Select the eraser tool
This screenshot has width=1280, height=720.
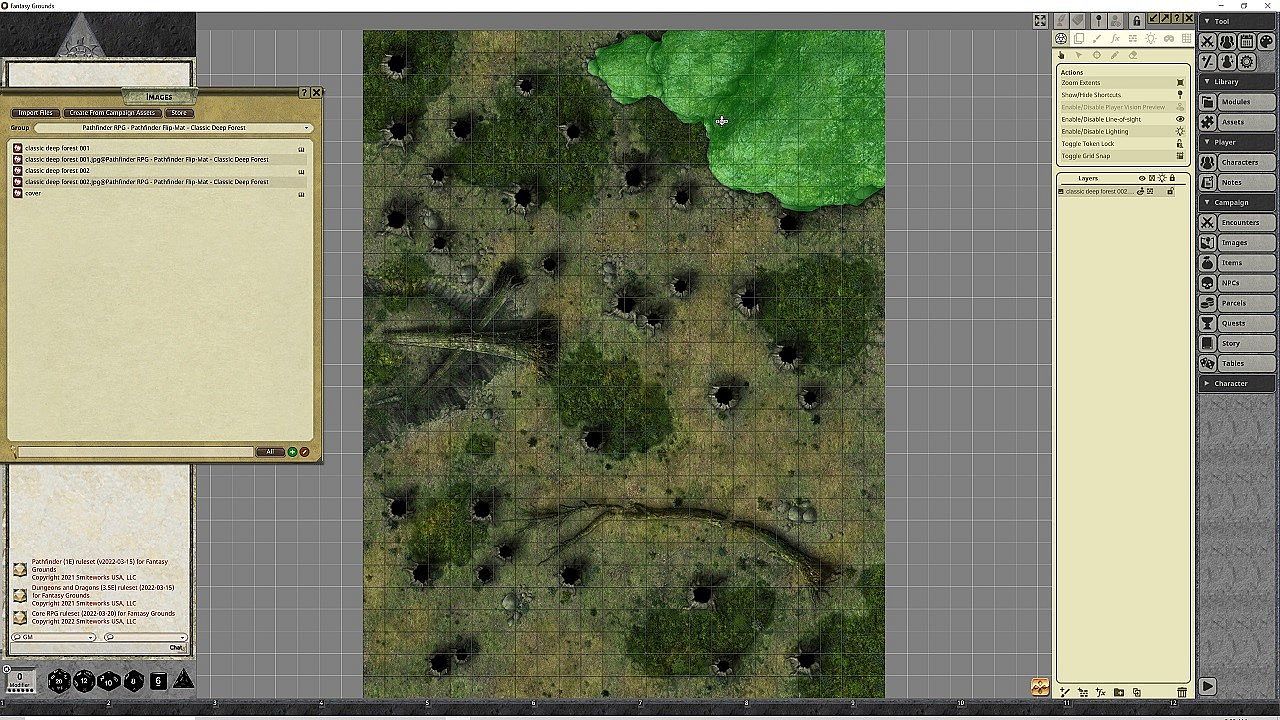coord(1133,55)
